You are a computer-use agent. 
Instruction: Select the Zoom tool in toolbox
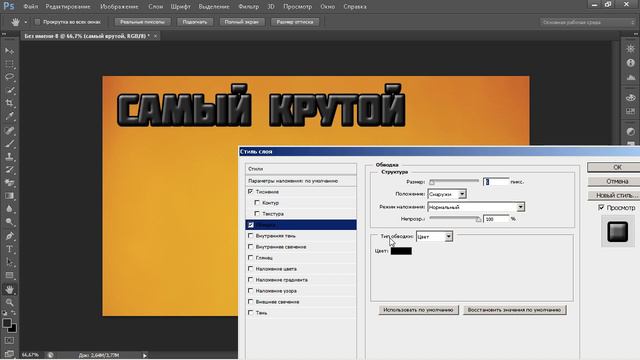click(9, 302)
